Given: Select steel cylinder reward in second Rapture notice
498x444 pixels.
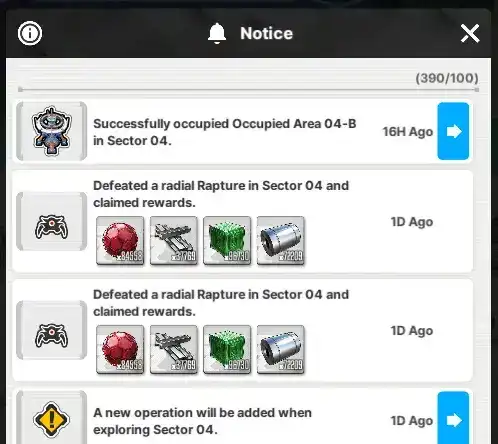Looking at the screenshot, I should (281, 349).
